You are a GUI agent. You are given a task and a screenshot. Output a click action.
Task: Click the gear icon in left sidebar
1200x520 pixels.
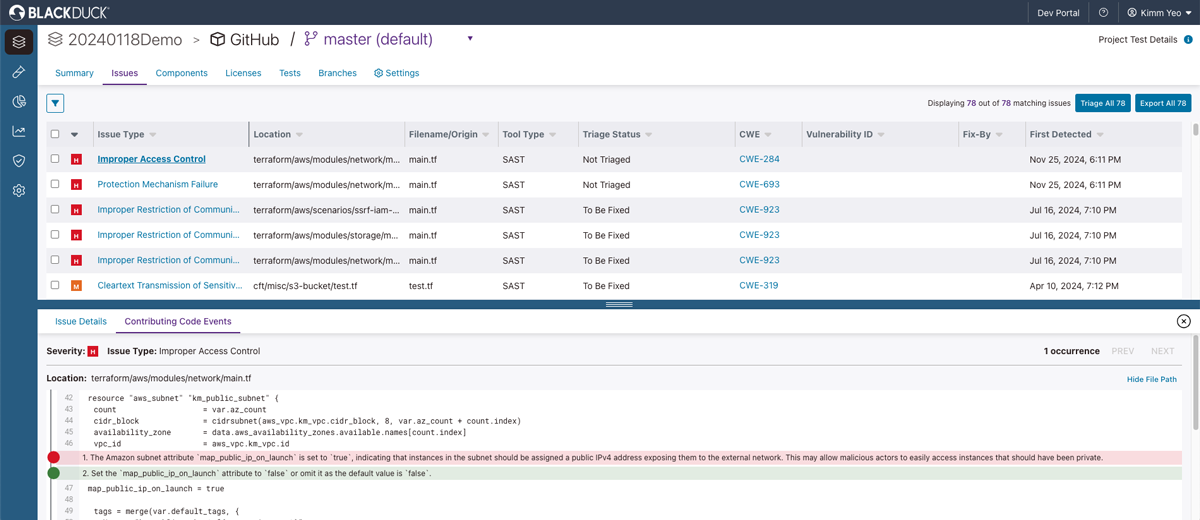(19, 190)
